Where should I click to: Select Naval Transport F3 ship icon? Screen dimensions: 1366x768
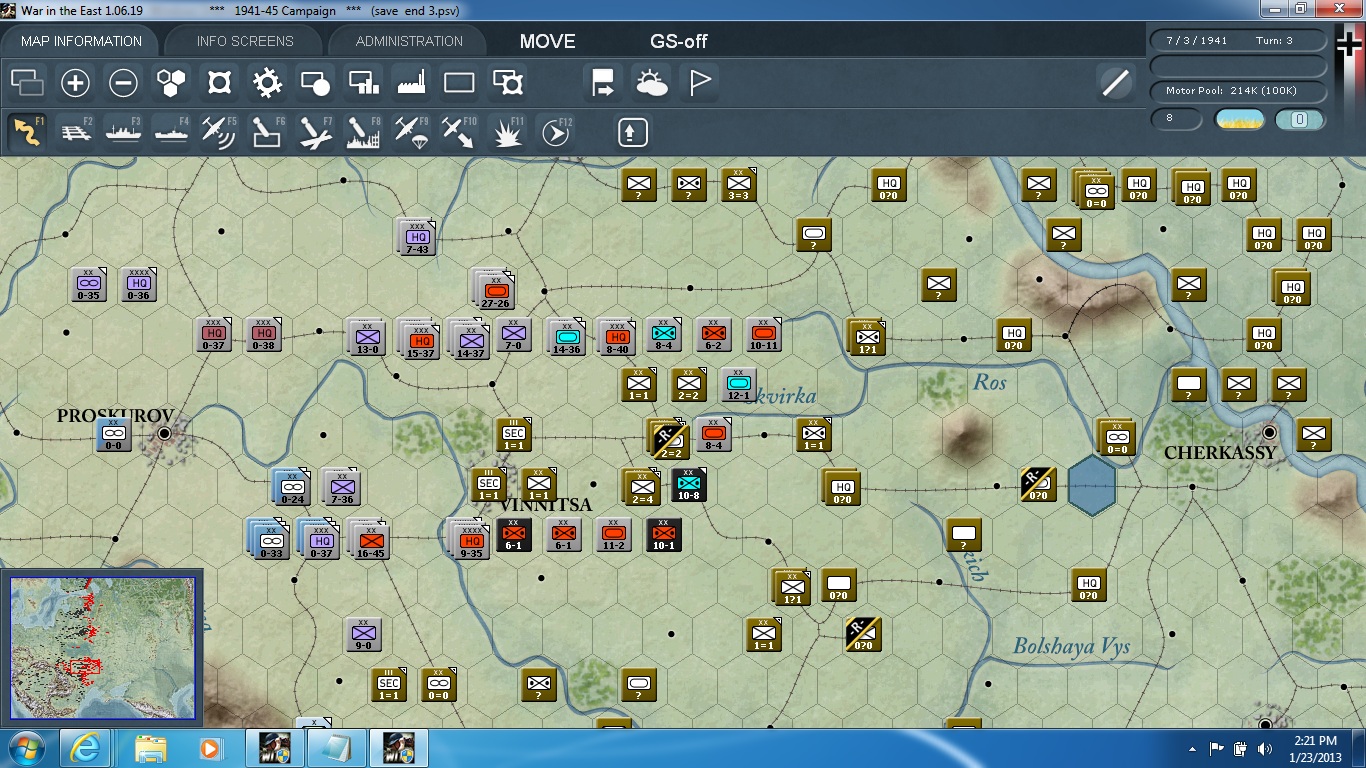click(x=124, y=132)
